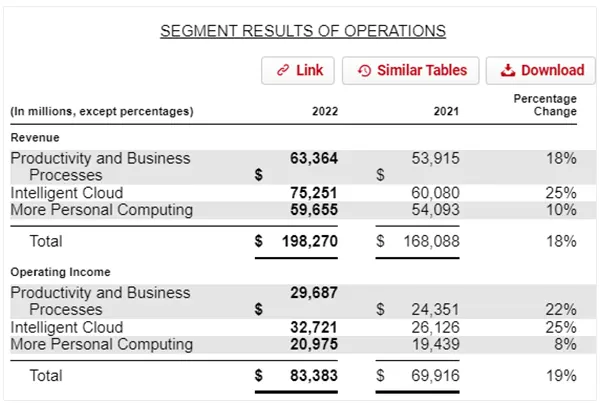Download the segment results table
The image size is (600, 408).
tap(541, 70)
